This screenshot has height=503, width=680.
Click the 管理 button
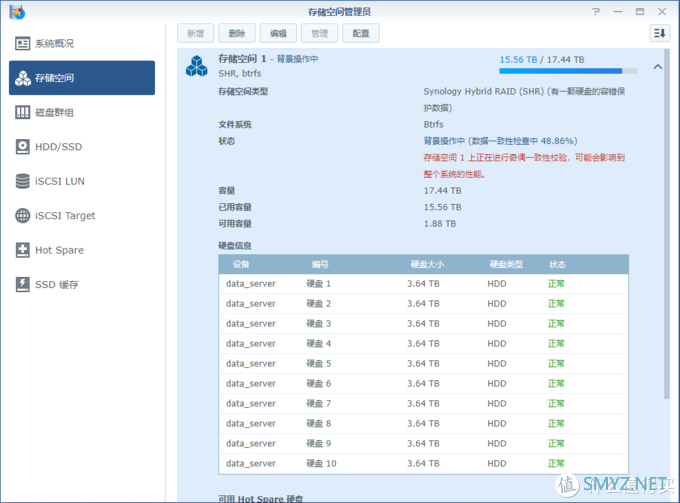[320, 33]
